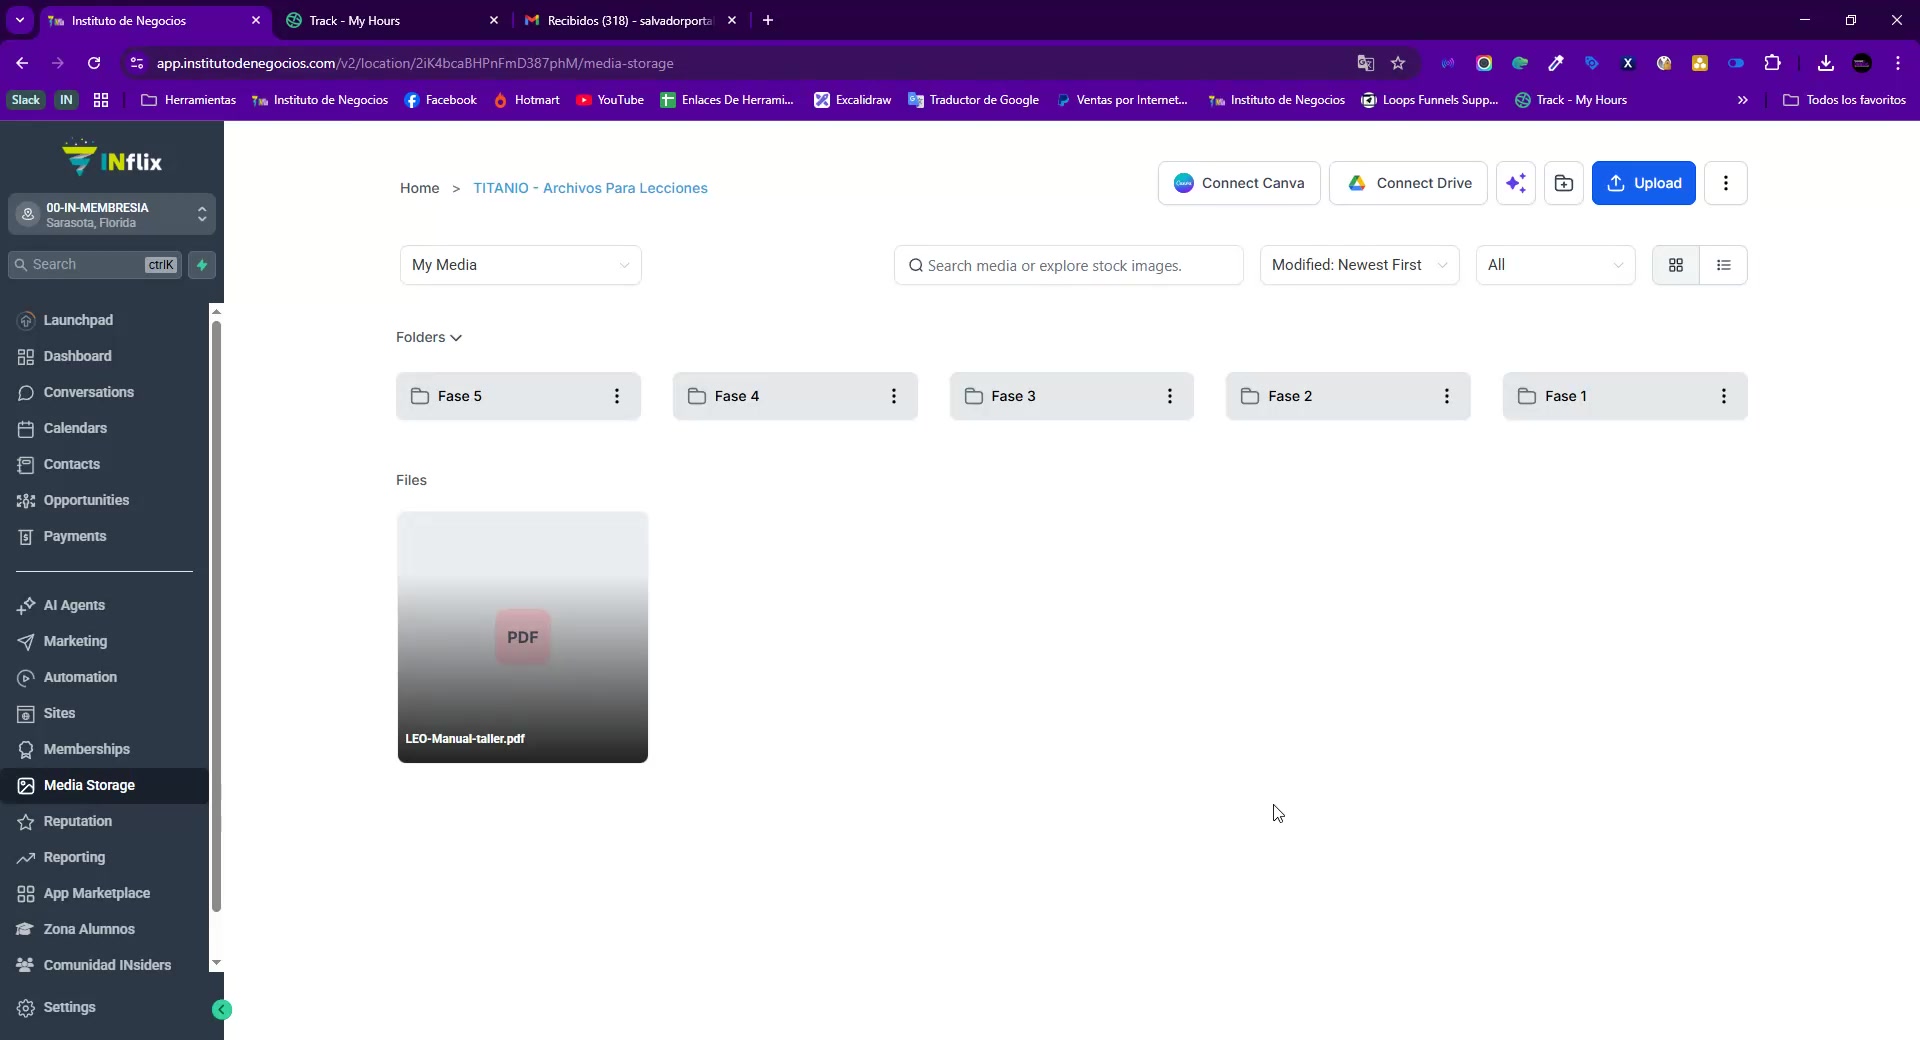Image resolution: width=1920 pixels, height=1040 pixels.
Task: Collapse sidebar with green arrow button
Action: (222, 1010)
